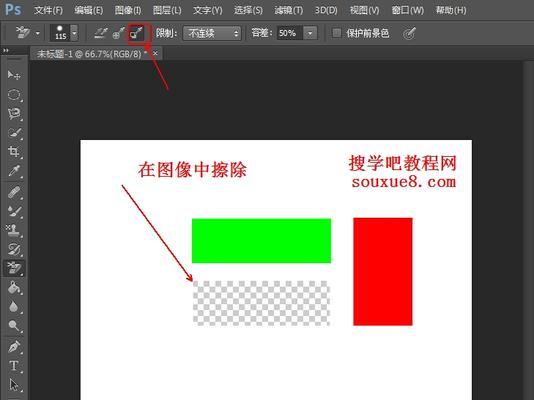Open the 图像(I) menu
The height and width of the screenshot is (400, 534).
point(128,10)
